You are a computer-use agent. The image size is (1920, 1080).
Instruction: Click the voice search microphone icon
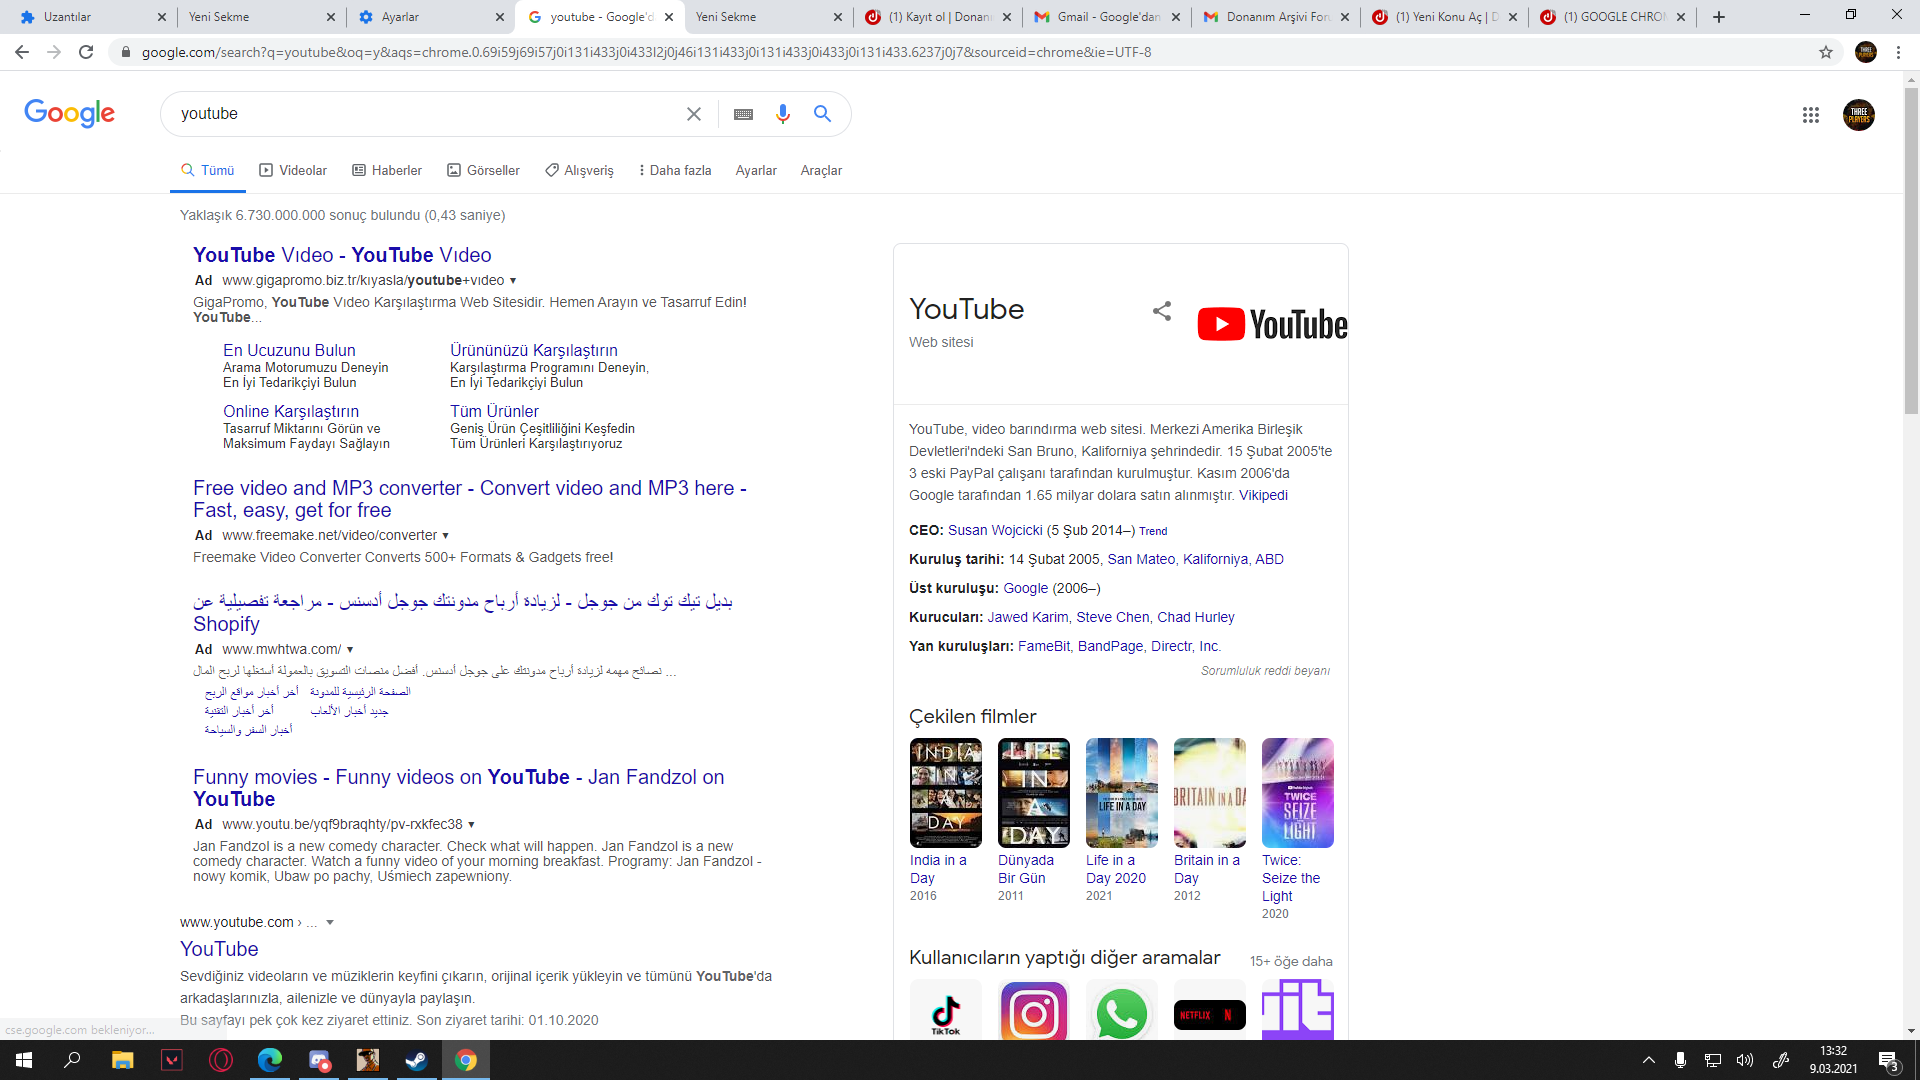coord(782,114)
